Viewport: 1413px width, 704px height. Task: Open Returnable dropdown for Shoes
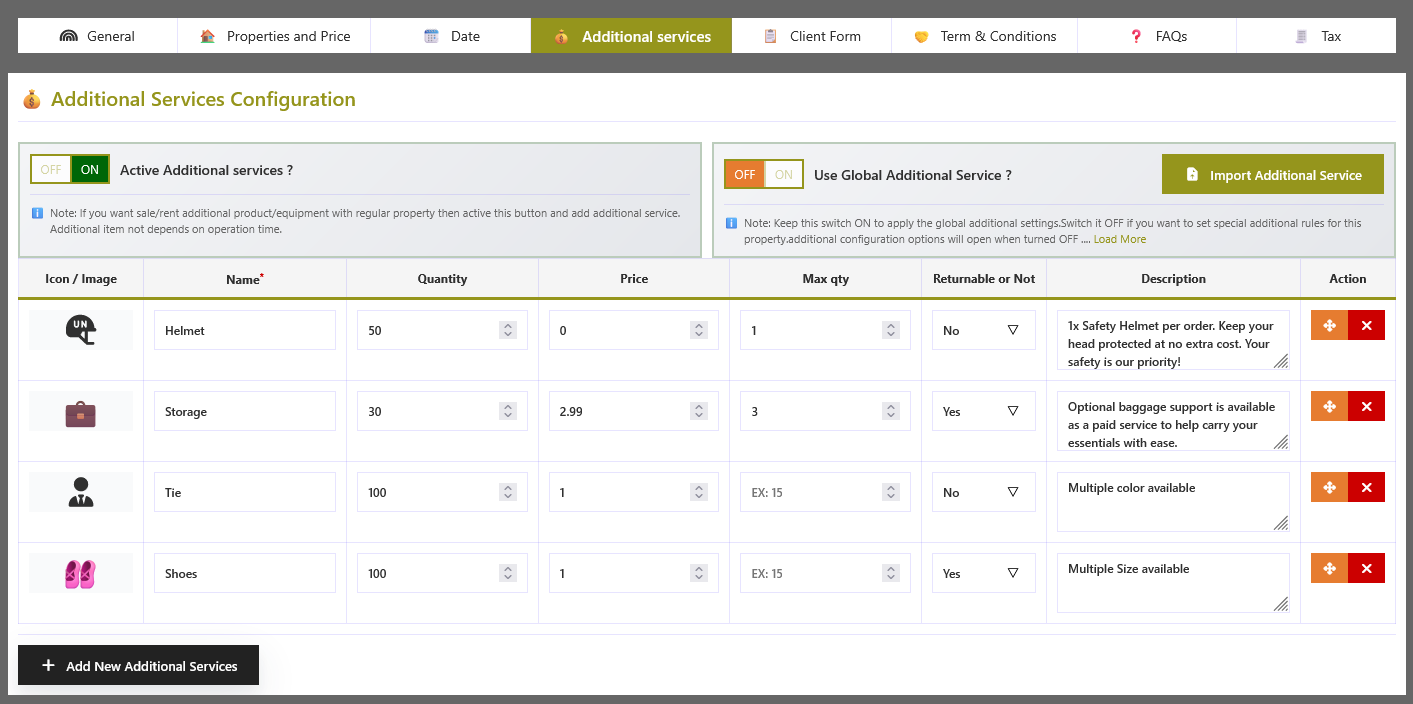pyautogui.click(x=983, y=573)
